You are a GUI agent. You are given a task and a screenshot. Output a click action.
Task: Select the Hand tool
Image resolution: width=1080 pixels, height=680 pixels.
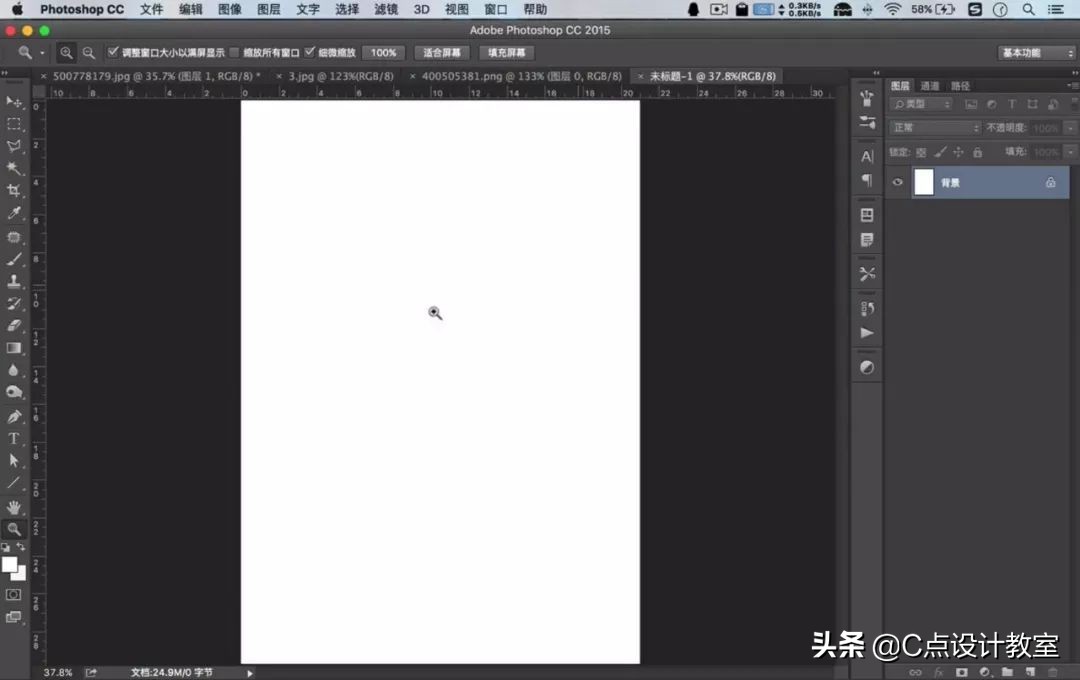[14, 507]
